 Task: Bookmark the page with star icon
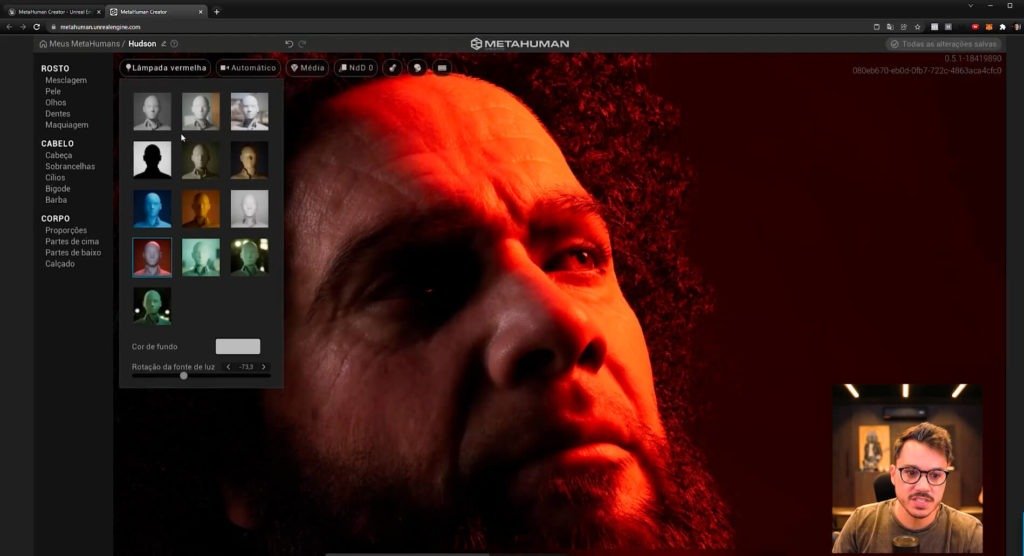917,27
